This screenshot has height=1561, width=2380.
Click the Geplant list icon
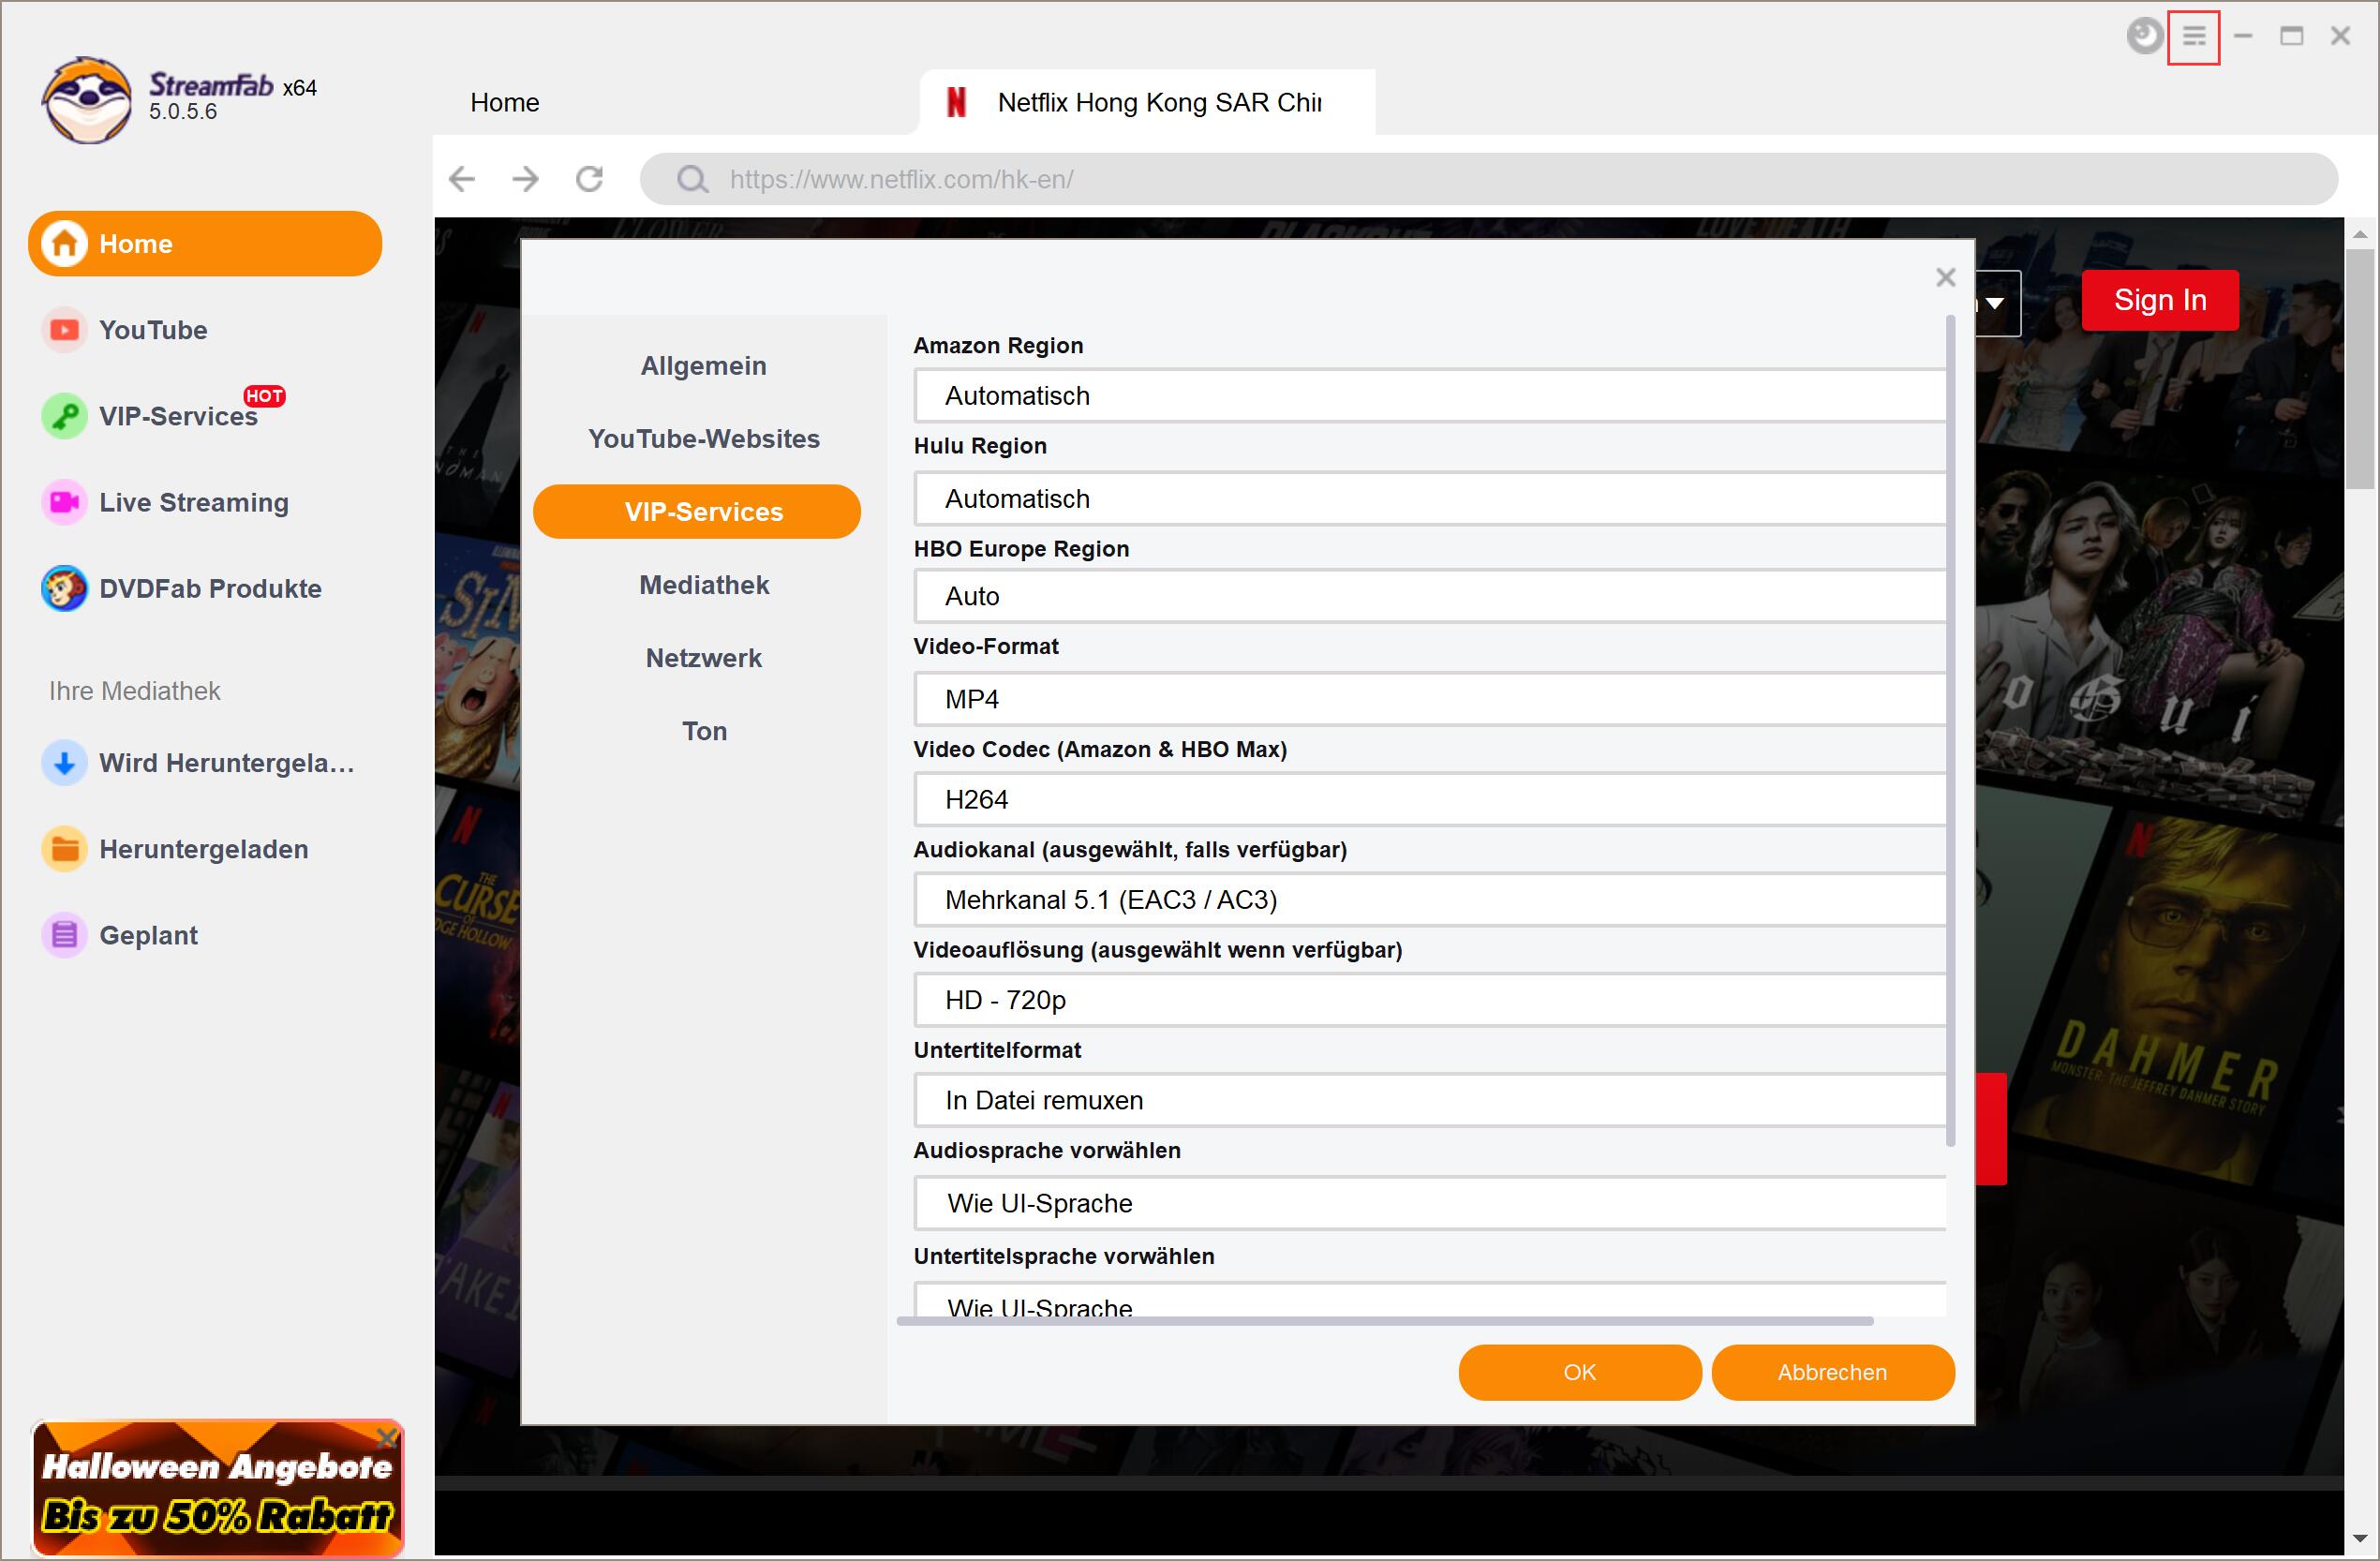pyautogui.click(x=64, y=935)
